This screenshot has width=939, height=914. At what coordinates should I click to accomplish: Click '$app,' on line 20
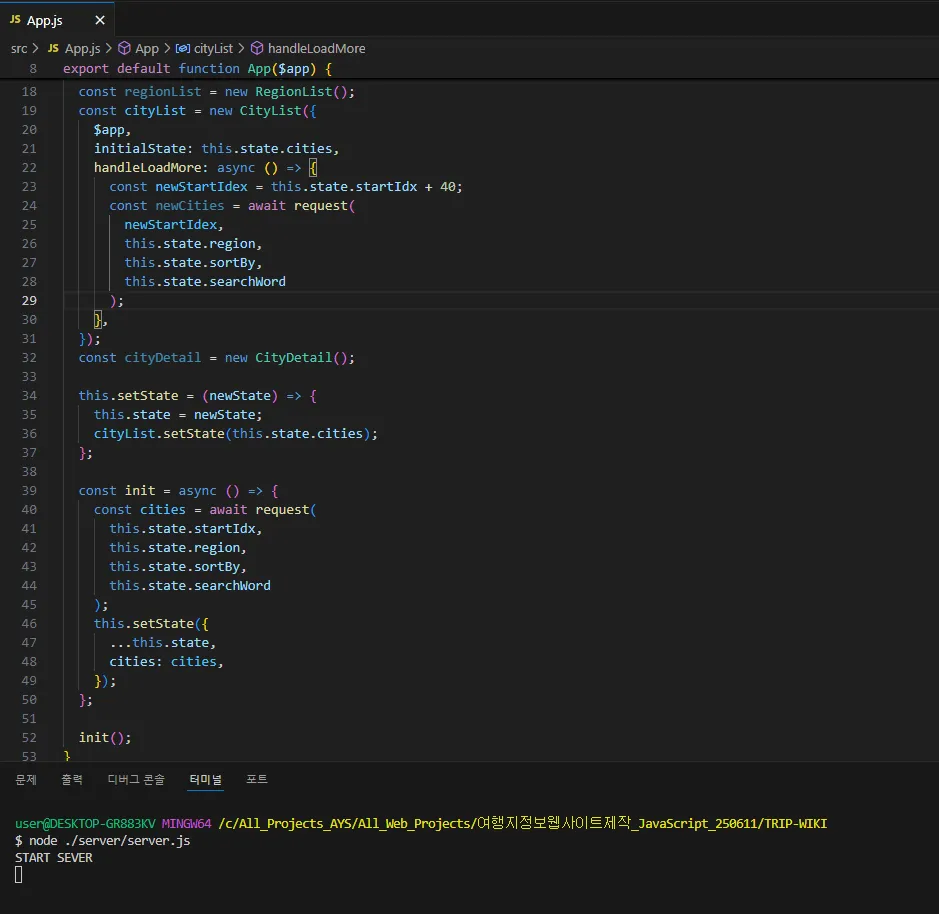pos(112,130)
